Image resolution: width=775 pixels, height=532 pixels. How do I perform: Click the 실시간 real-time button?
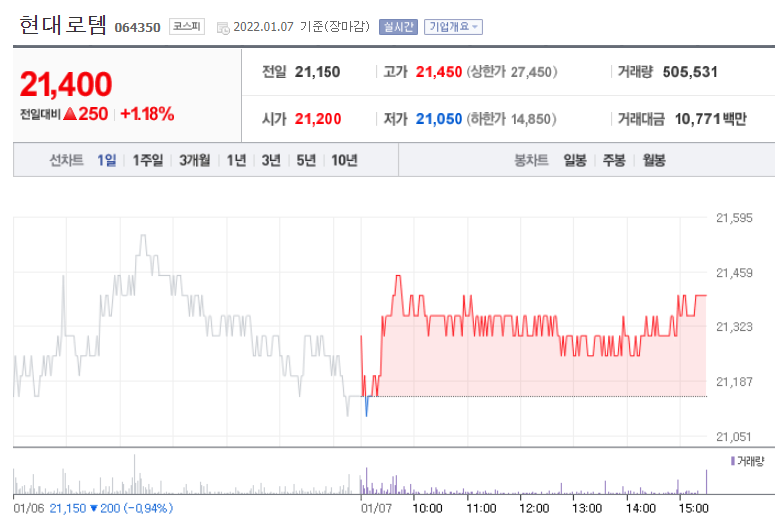click(398, 27)
